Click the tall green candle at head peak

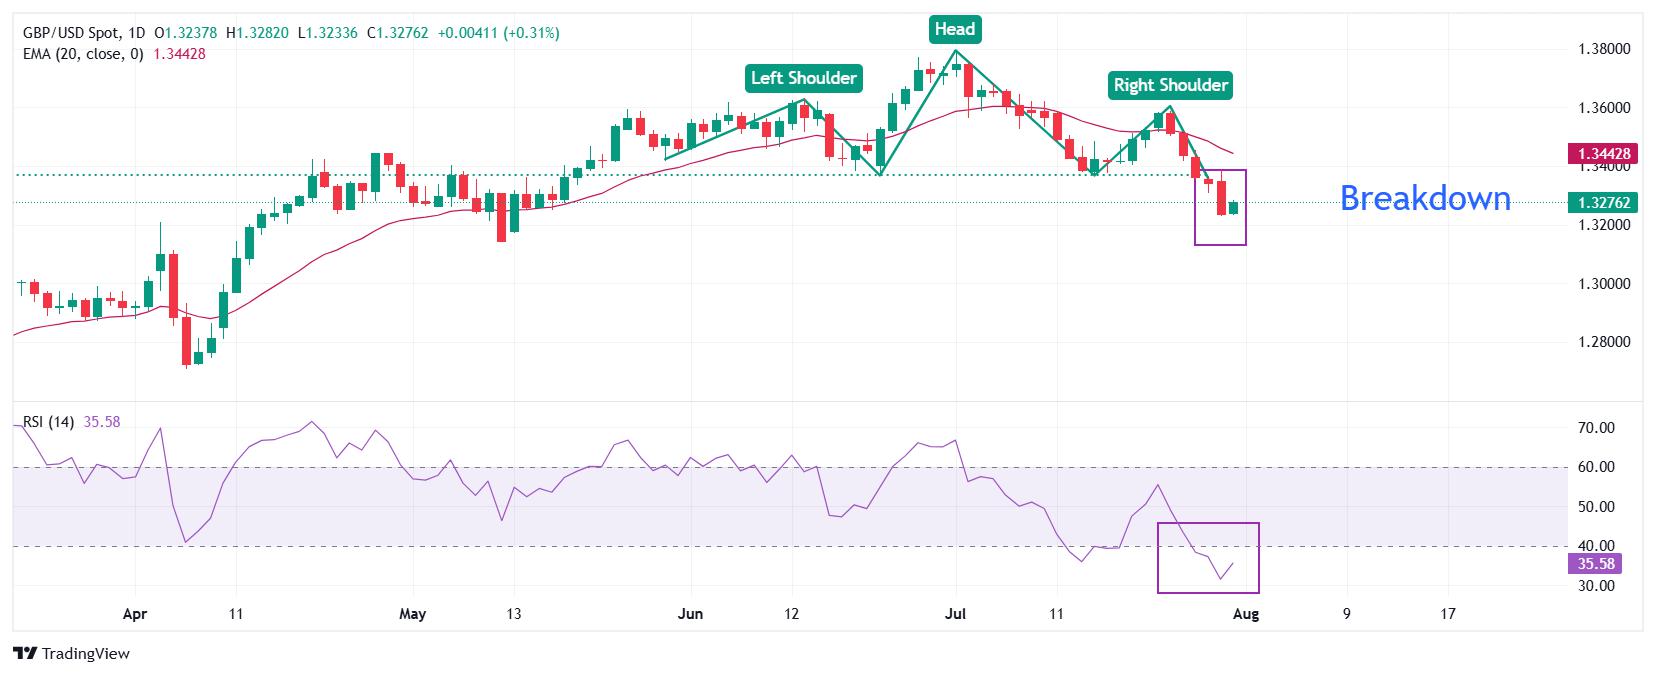pyautogui.click(x=918, y=73)
